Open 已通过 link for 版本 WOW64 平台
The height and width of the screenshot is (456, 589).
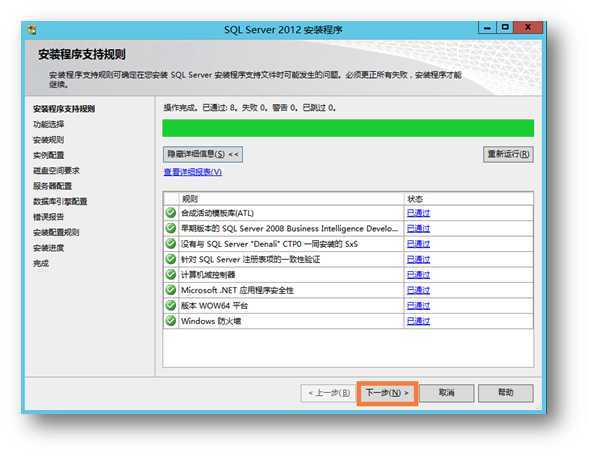(418, 305)
